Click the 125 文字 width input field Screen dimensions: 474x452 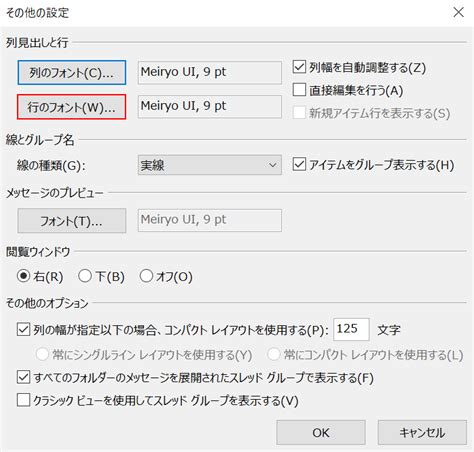pos(351,329)
